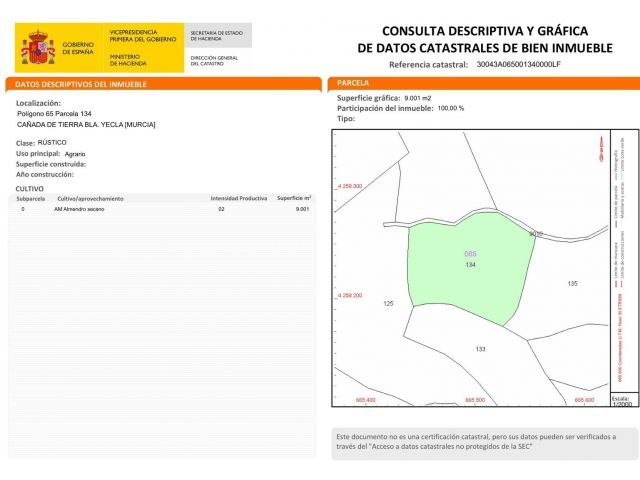The height and width of the screenshot is (480, 640).
Task: Click the '9.001 m2' graphic surface value
Action: pyautogui.click(x=418, y=98)
